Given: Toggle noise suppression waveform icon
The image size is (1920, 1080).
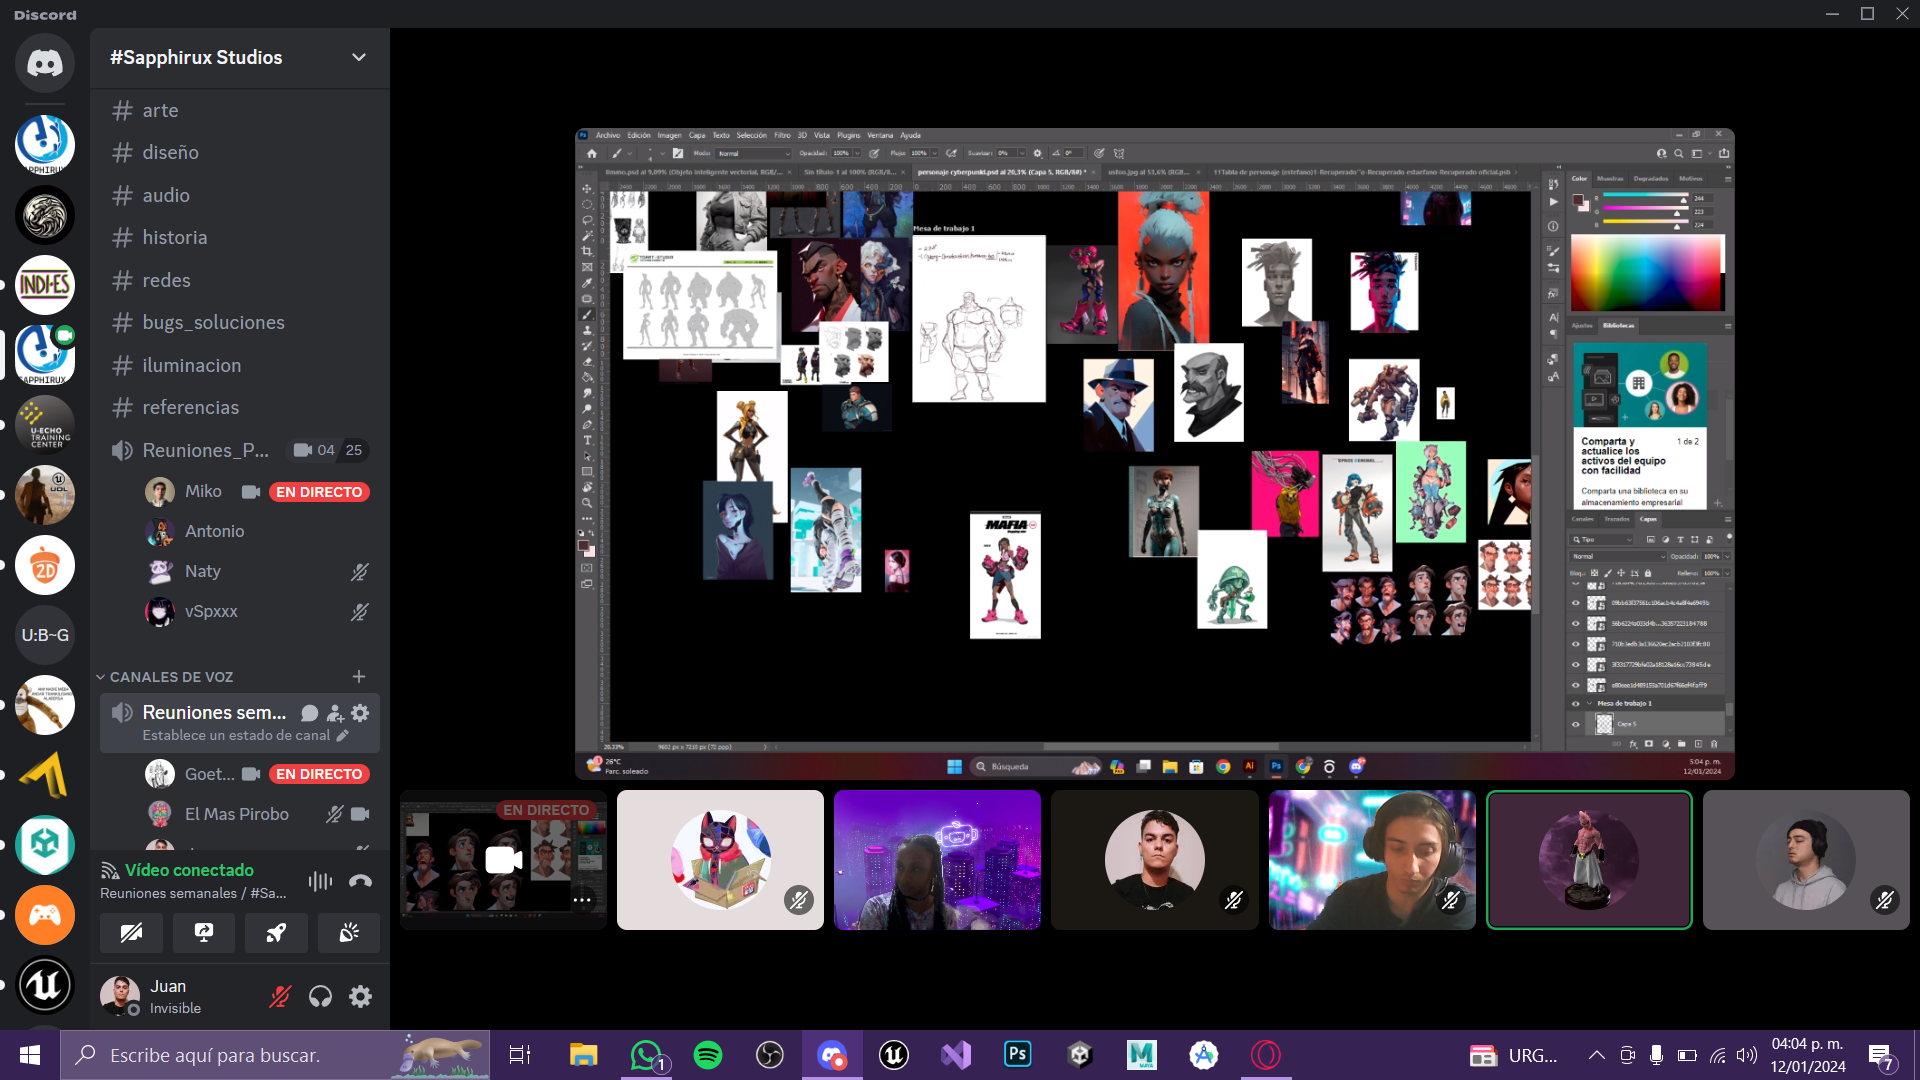Looking at the screenshot, I should point(320,881).
